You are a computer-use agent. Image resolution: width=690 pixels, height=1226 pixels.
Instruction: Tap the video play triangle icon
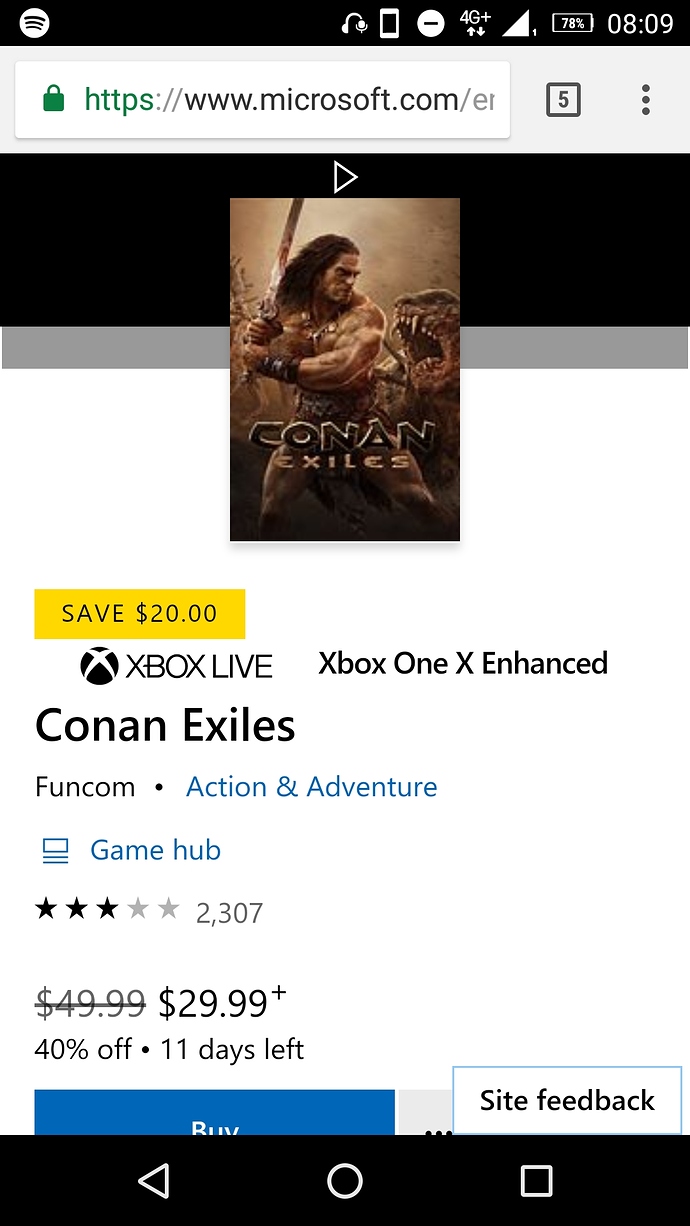coord(345,178)
